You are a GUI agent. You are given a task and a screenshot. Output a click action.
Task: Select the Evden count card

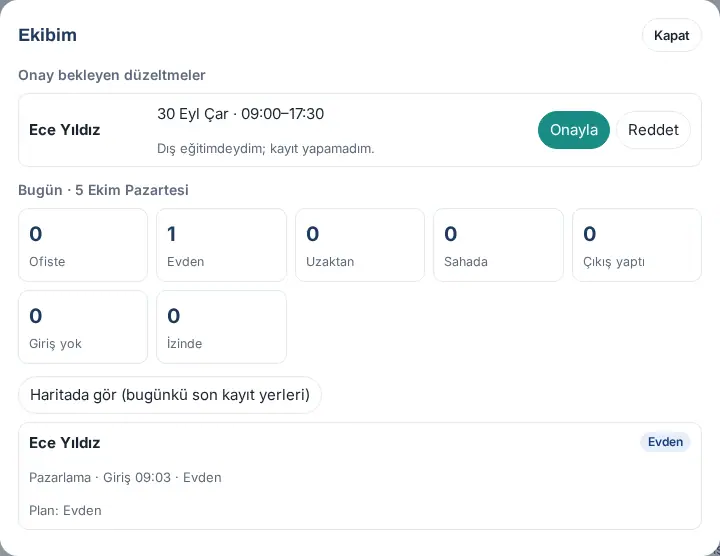[221, 245]
